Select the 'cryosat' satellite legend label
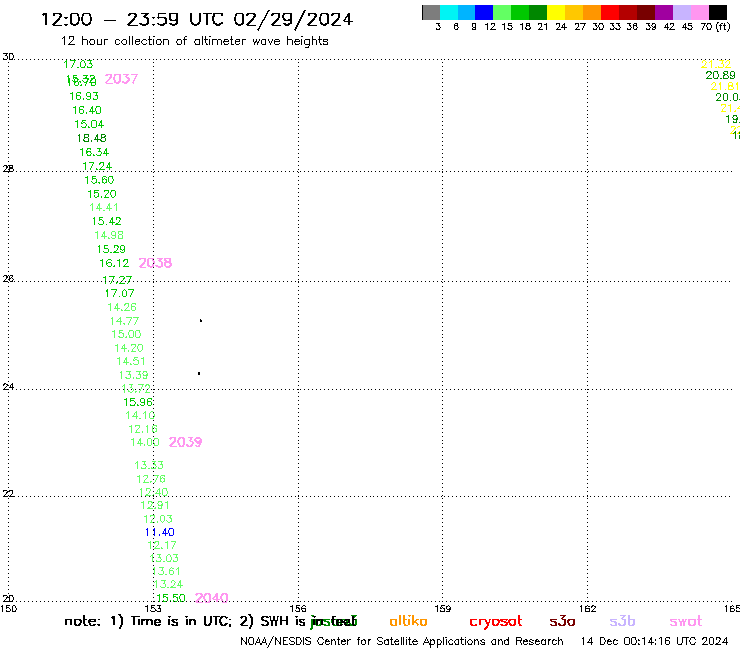Image resolution: width=740 pixels, height=650 pixels. coord(496,622)
